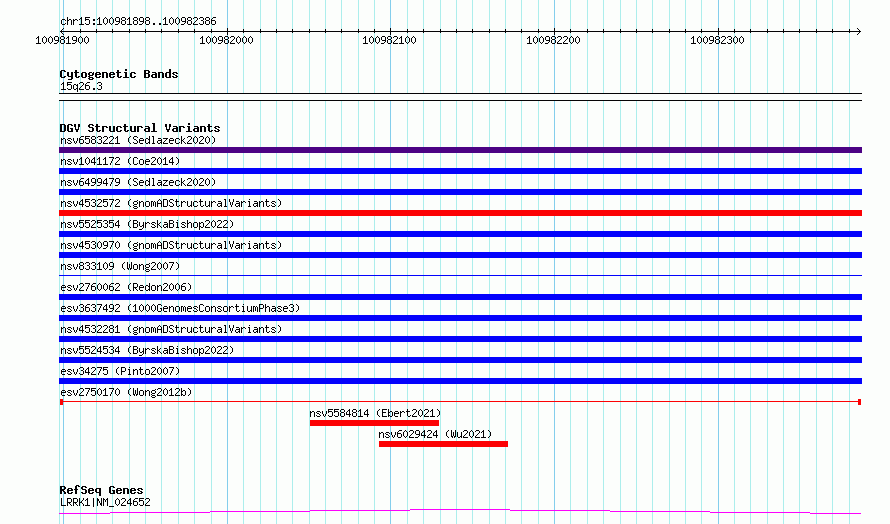Open the LRRK1|NM_024652 gene label
Viewport: 890px width, 524px height.
(x=105, y=502)
